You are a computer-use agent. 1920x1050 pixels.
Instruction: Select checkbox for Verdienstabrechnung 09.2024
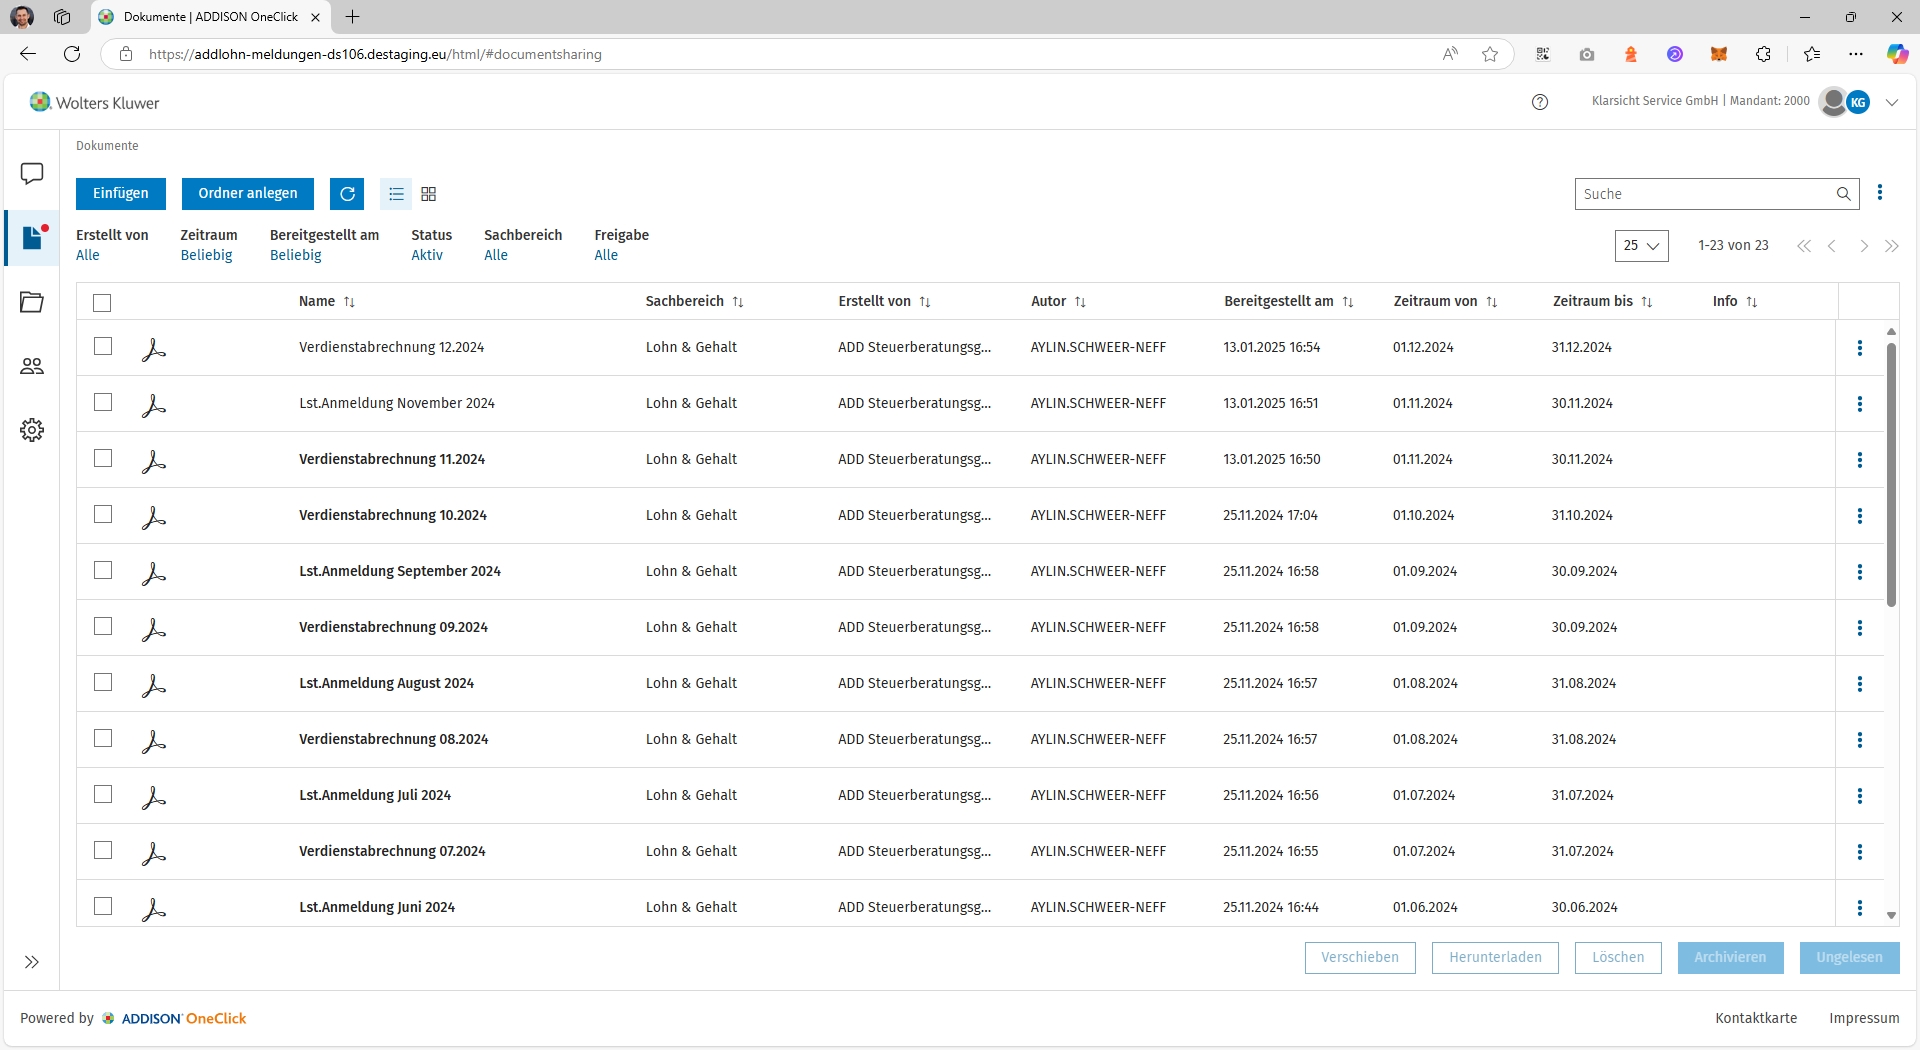[x=103, y=626]
